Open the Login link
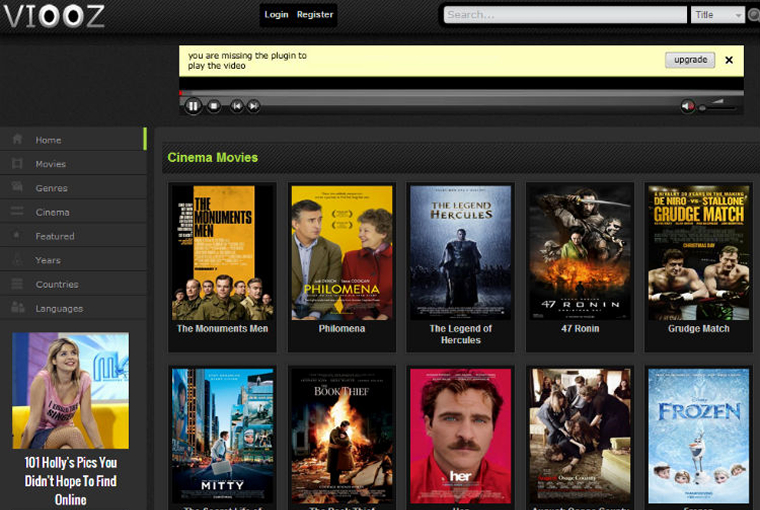Image resolution: width=760 pixels, height=510 pixels. 276,15
